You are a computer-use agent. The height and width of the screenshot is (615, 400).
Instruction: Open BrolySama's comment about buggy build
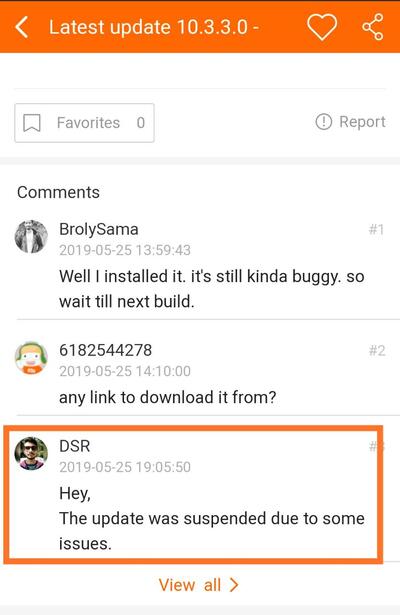pos(212,289)
